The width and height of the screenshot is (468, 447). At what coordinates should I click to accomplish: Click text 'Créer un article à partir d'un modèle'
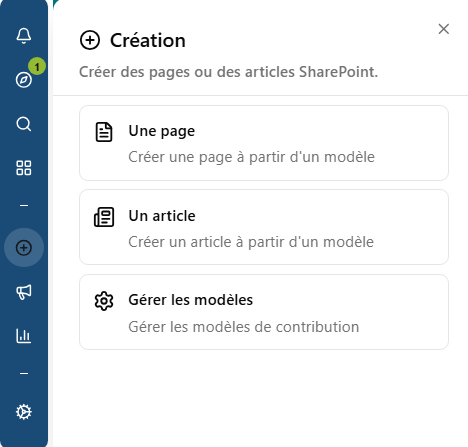(x=251, y=242)
